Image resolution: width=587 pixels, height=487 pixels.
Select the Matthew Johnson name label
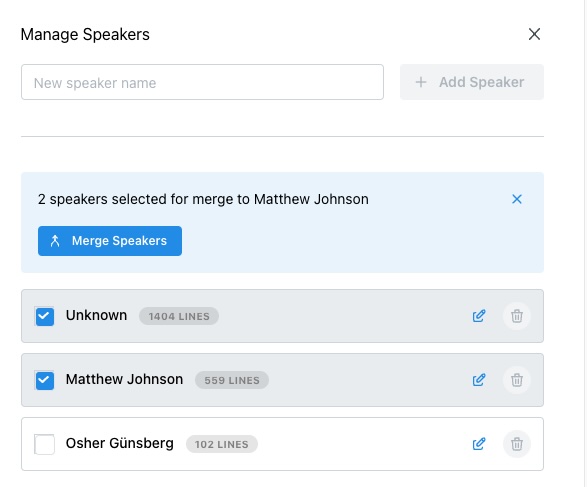coord(124,379)
